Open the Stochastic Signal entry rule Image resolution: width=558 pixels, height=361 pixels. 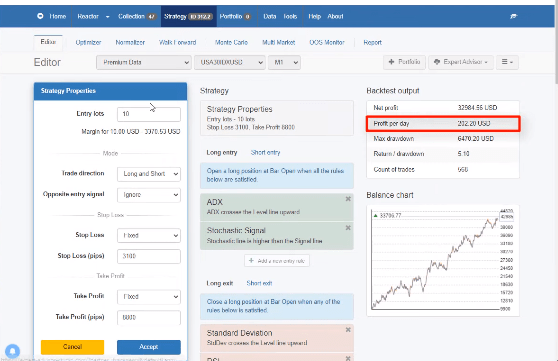click(277, 236)
